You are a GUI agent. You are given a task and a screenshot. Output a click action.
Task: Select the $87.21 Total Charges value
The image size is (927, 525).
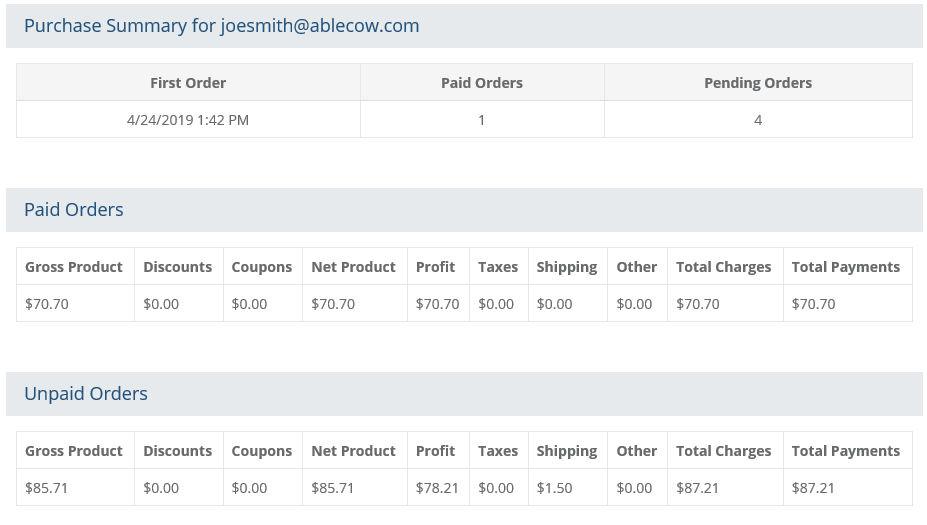698,488
